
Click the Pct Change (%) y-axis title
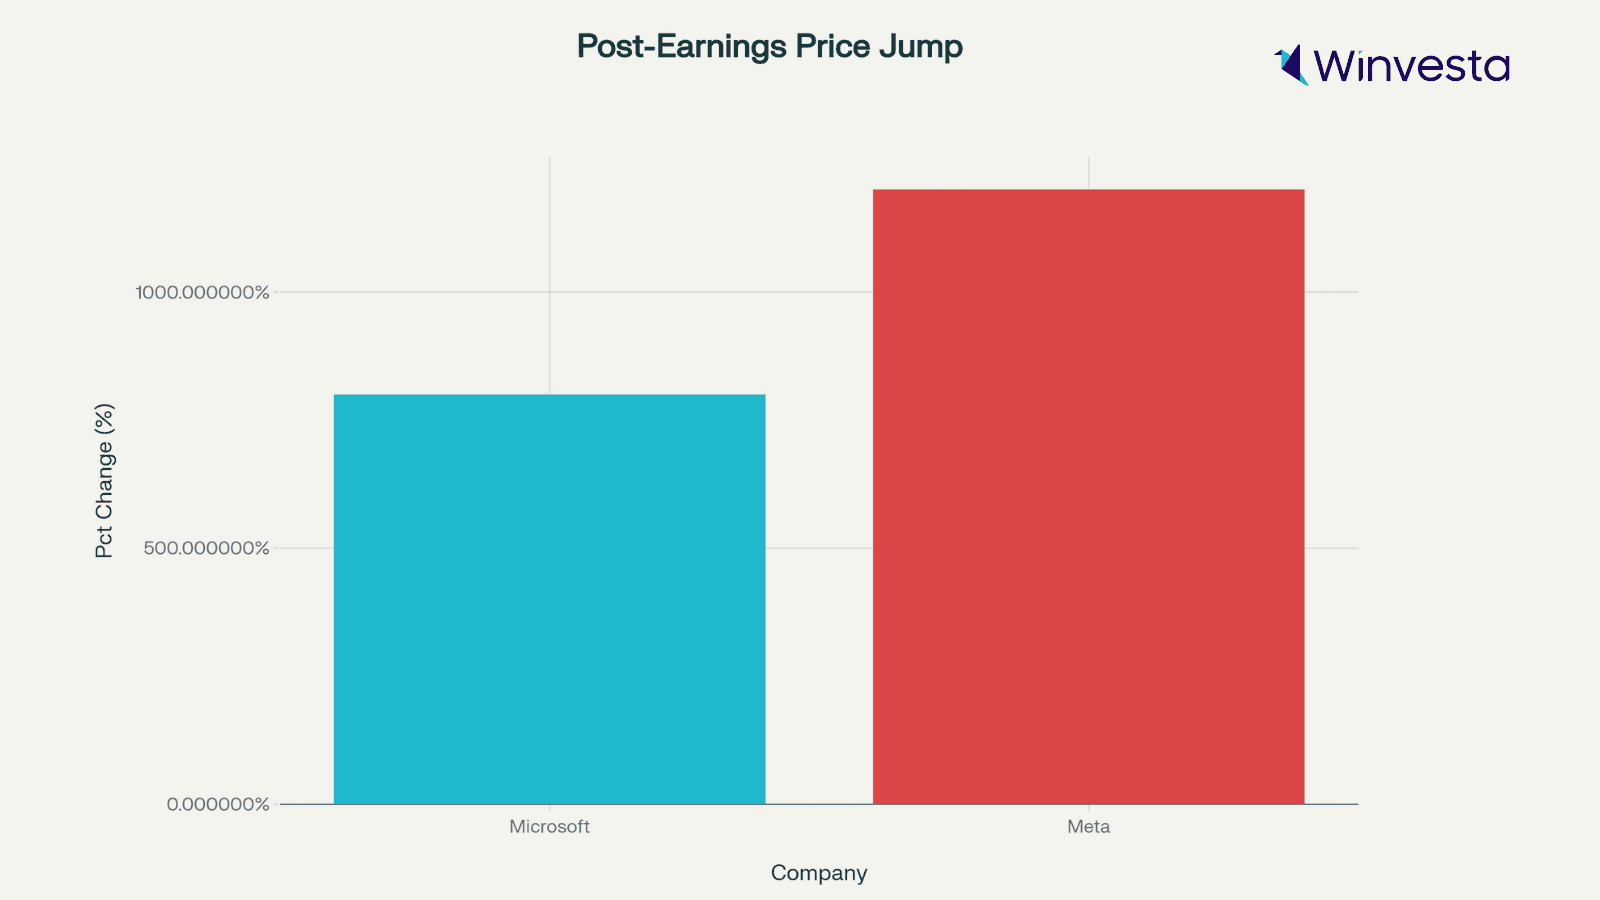[104, 480]
